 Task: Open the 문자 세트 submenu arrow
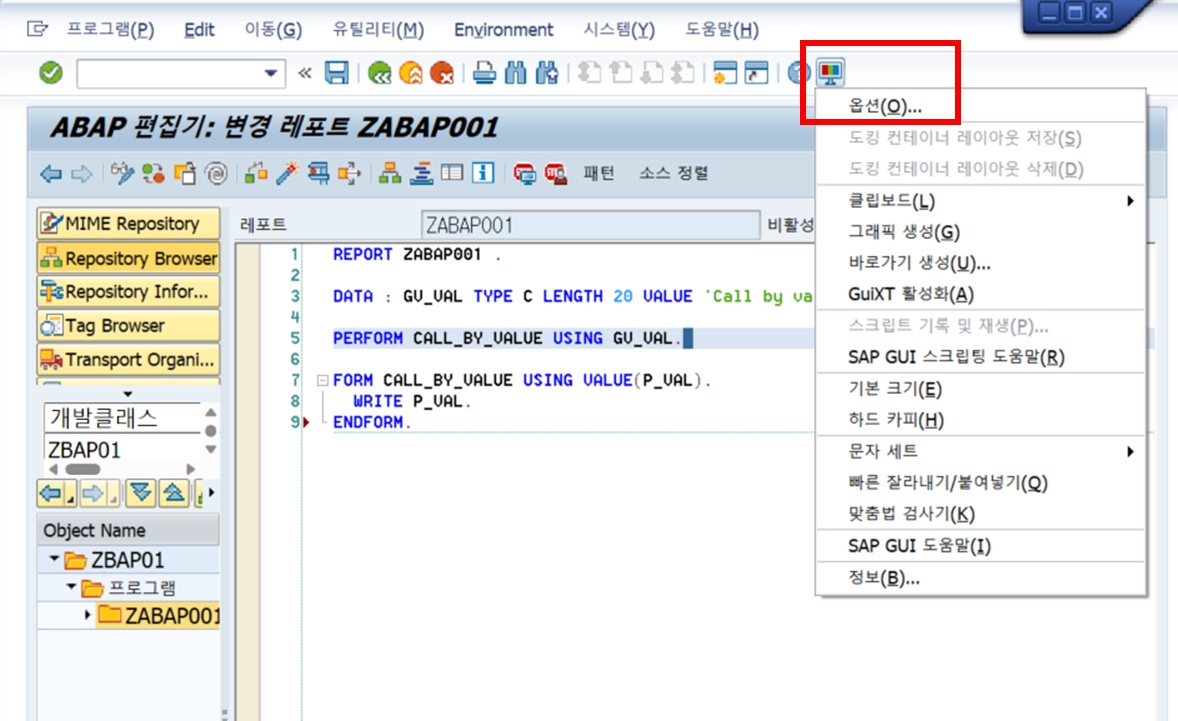point(1130,451)
